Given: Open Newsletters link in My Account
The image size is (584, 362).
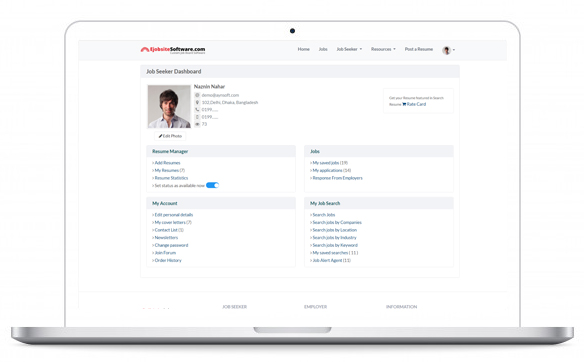Looking at the screenshot, I should coord(166,238).
